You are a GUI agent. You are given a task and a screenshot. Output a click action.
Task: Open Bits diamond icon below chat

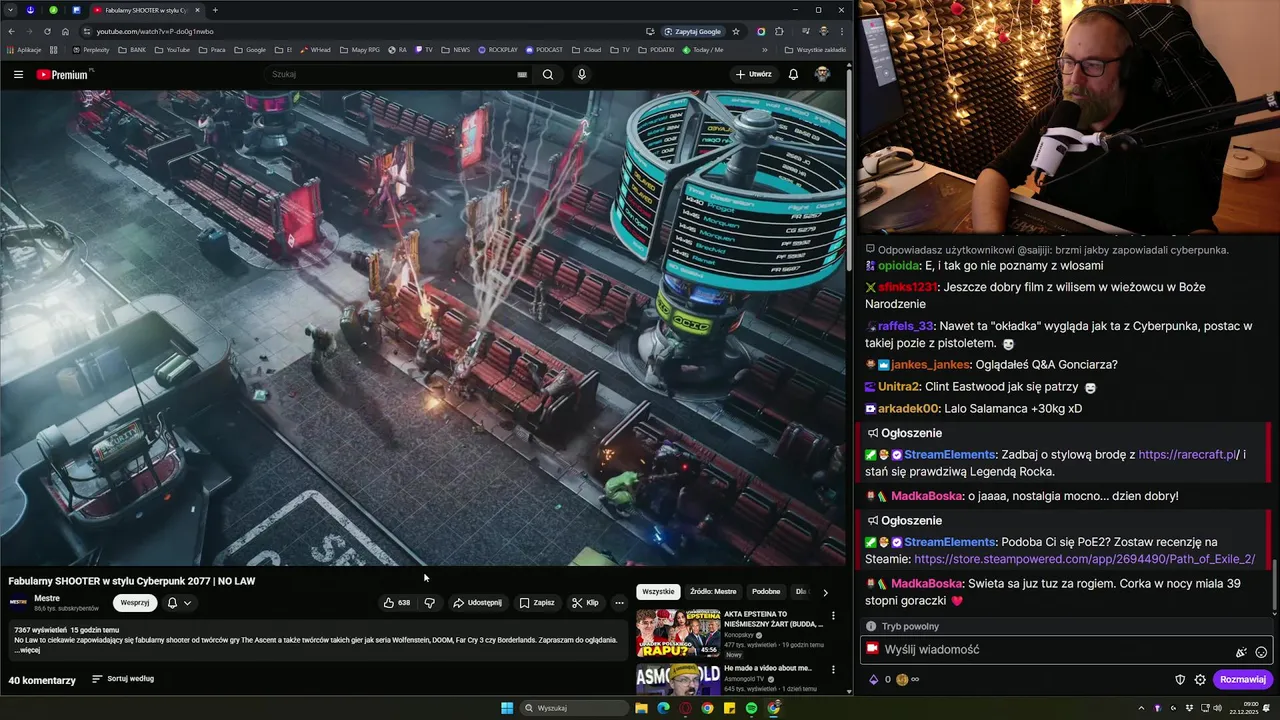coord(873,680)
